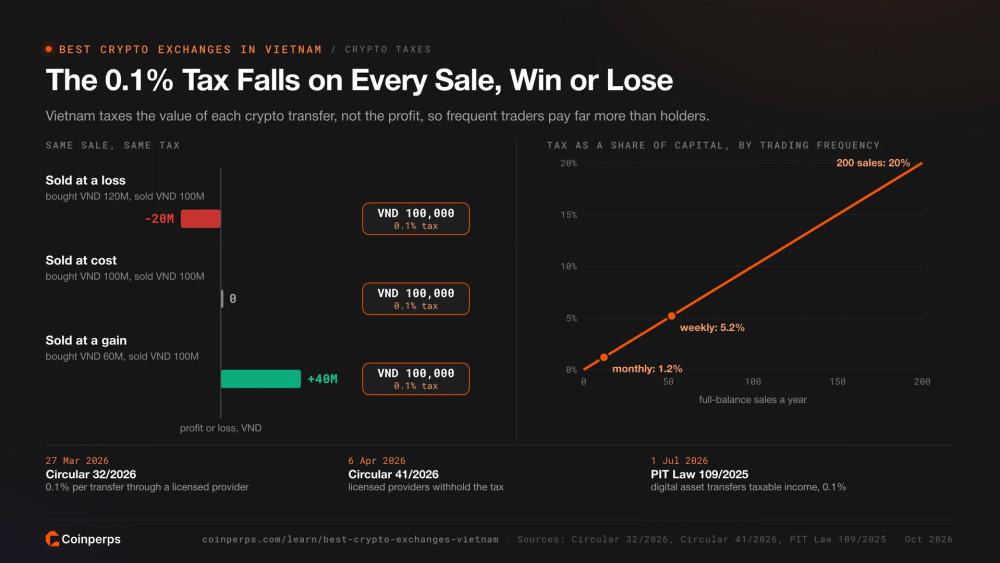1000x563 pixels.
Task: Select the weekly 5.2% data point
Action: [x=672, y=316]
